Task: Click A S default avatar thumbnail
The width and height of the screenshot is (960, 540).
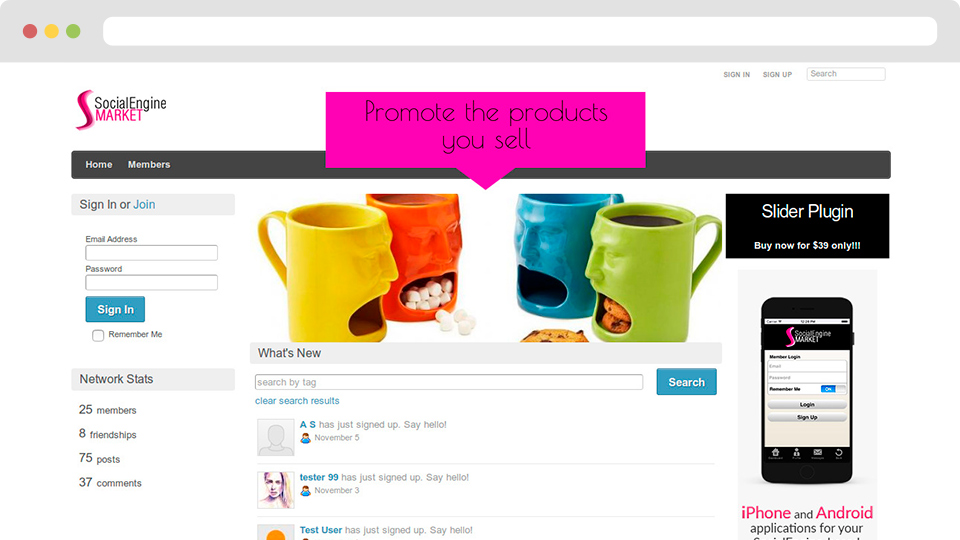Action: tap(276, 437)
